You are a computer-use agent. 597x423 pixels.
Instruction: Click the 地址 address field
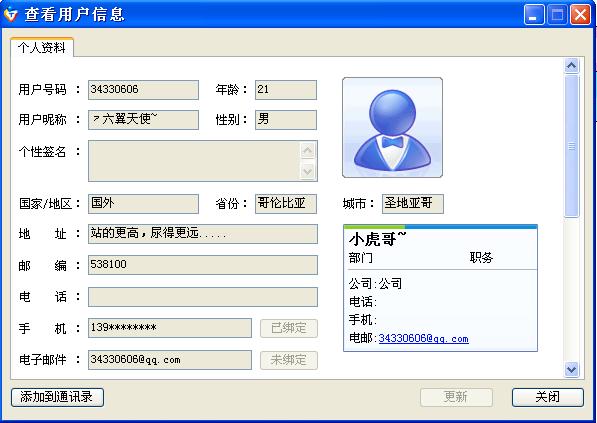tap(203, 234)
